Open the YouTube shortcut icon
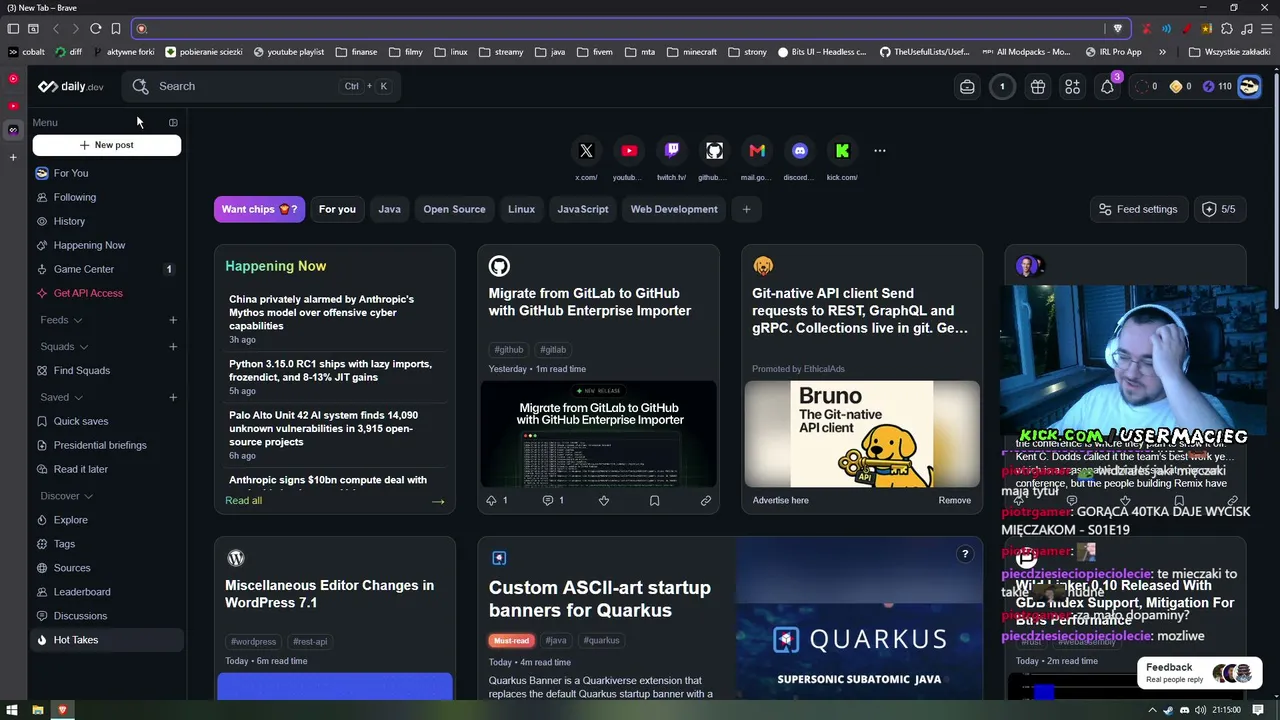The width and height of the screenshot is (1280, 720). click(629, 151)
